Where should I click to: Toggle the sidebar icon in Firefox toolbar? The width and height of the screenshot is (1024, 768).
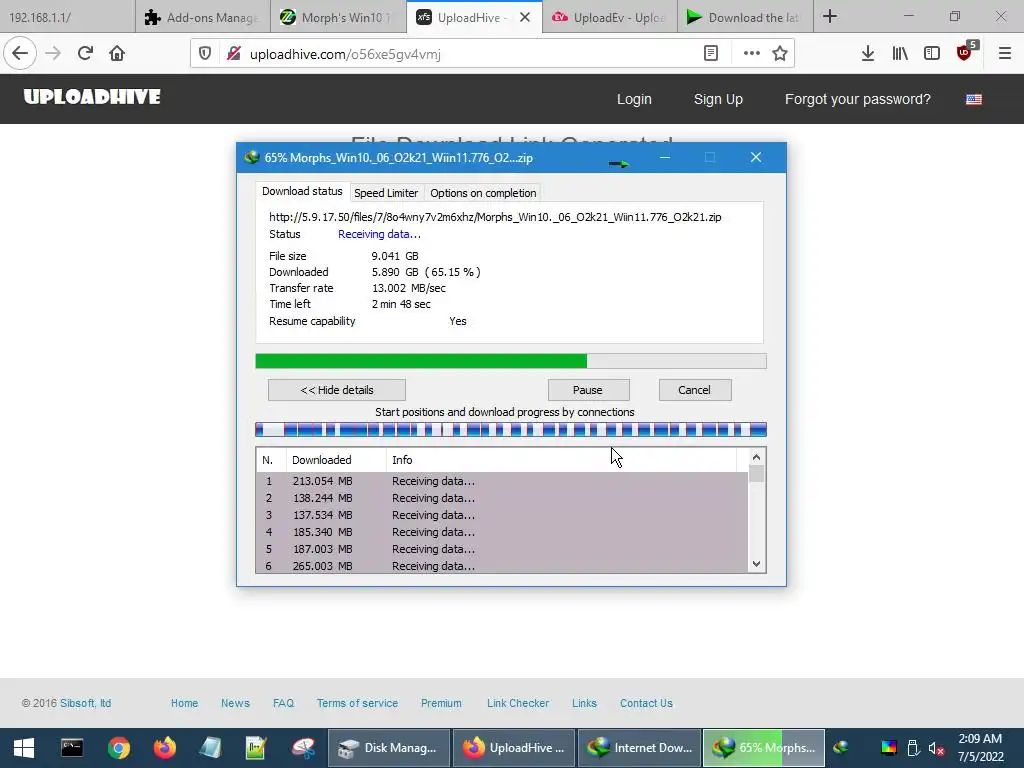point(932,54)
